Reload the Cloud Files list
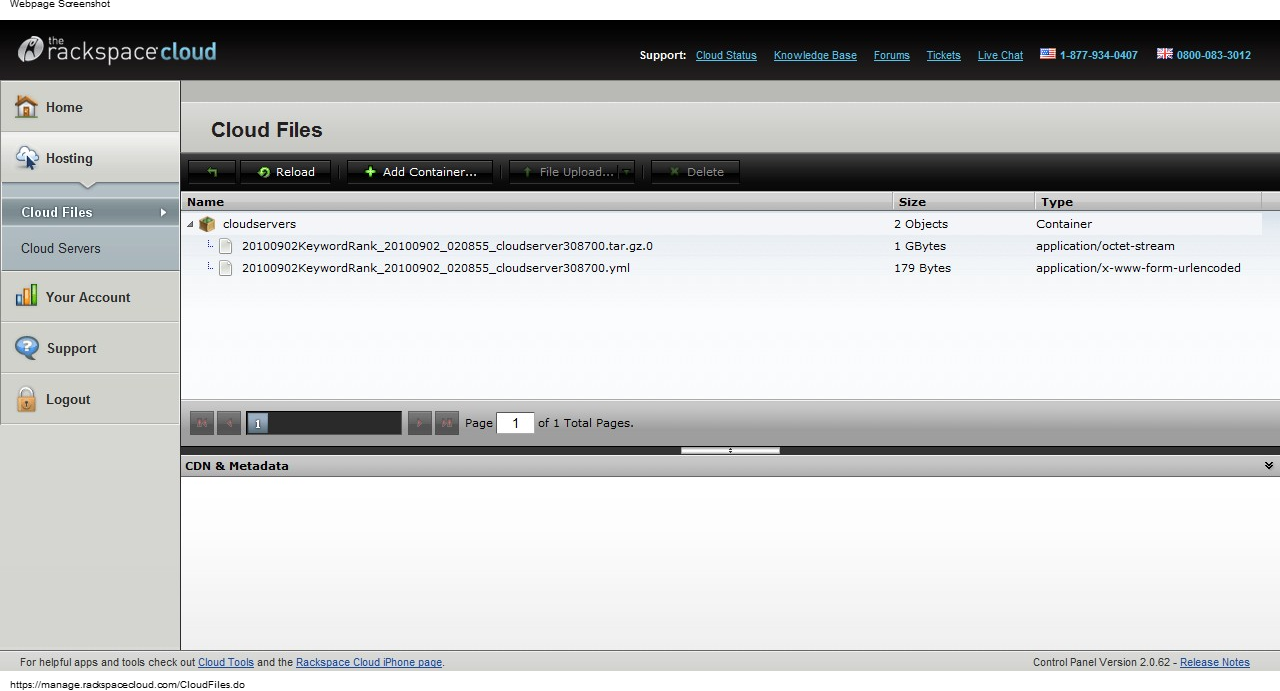 coord(287,172)
